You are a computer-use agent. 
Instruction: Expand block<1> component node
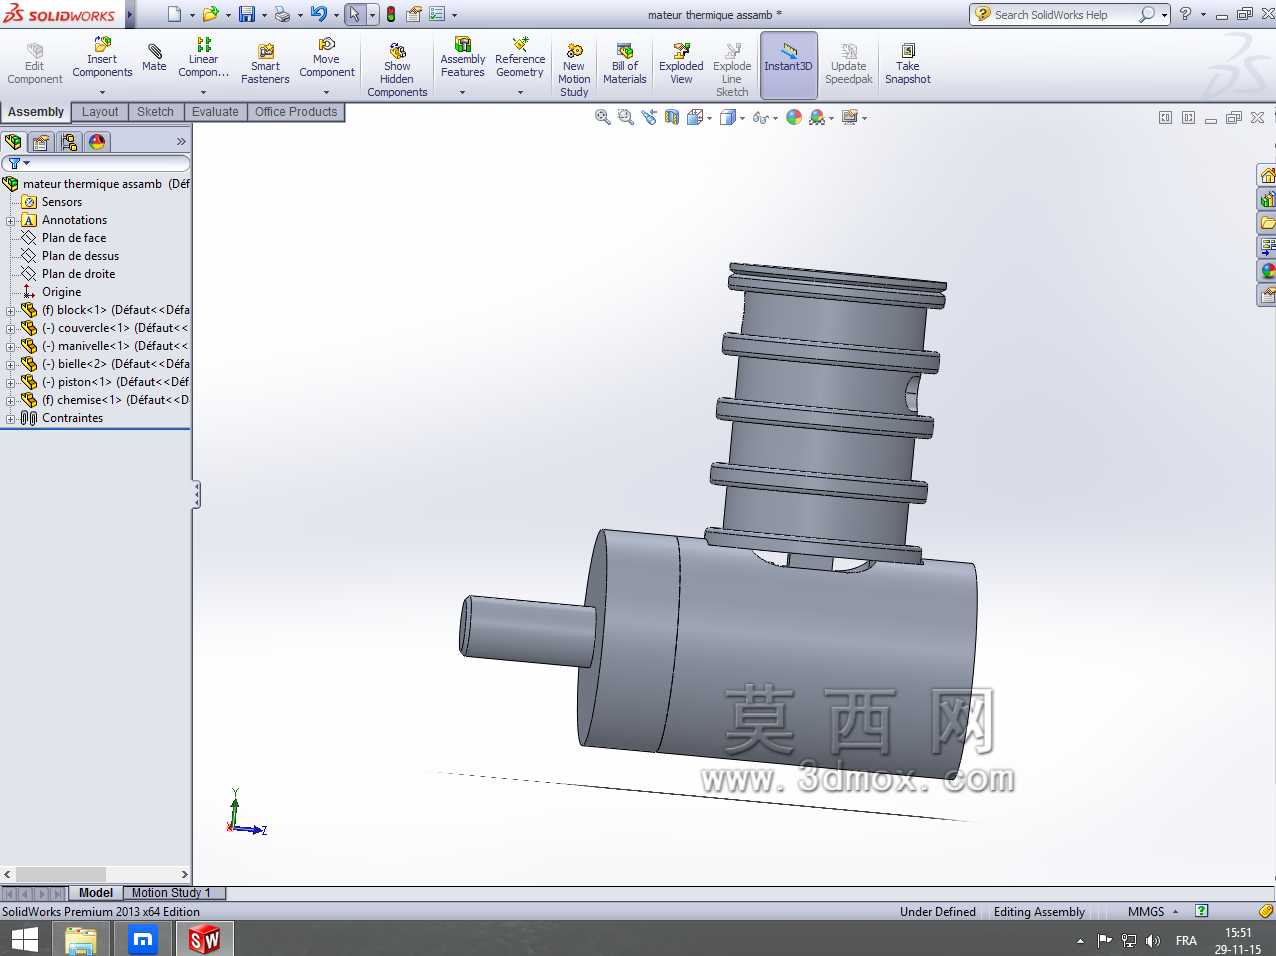(10, 311)
